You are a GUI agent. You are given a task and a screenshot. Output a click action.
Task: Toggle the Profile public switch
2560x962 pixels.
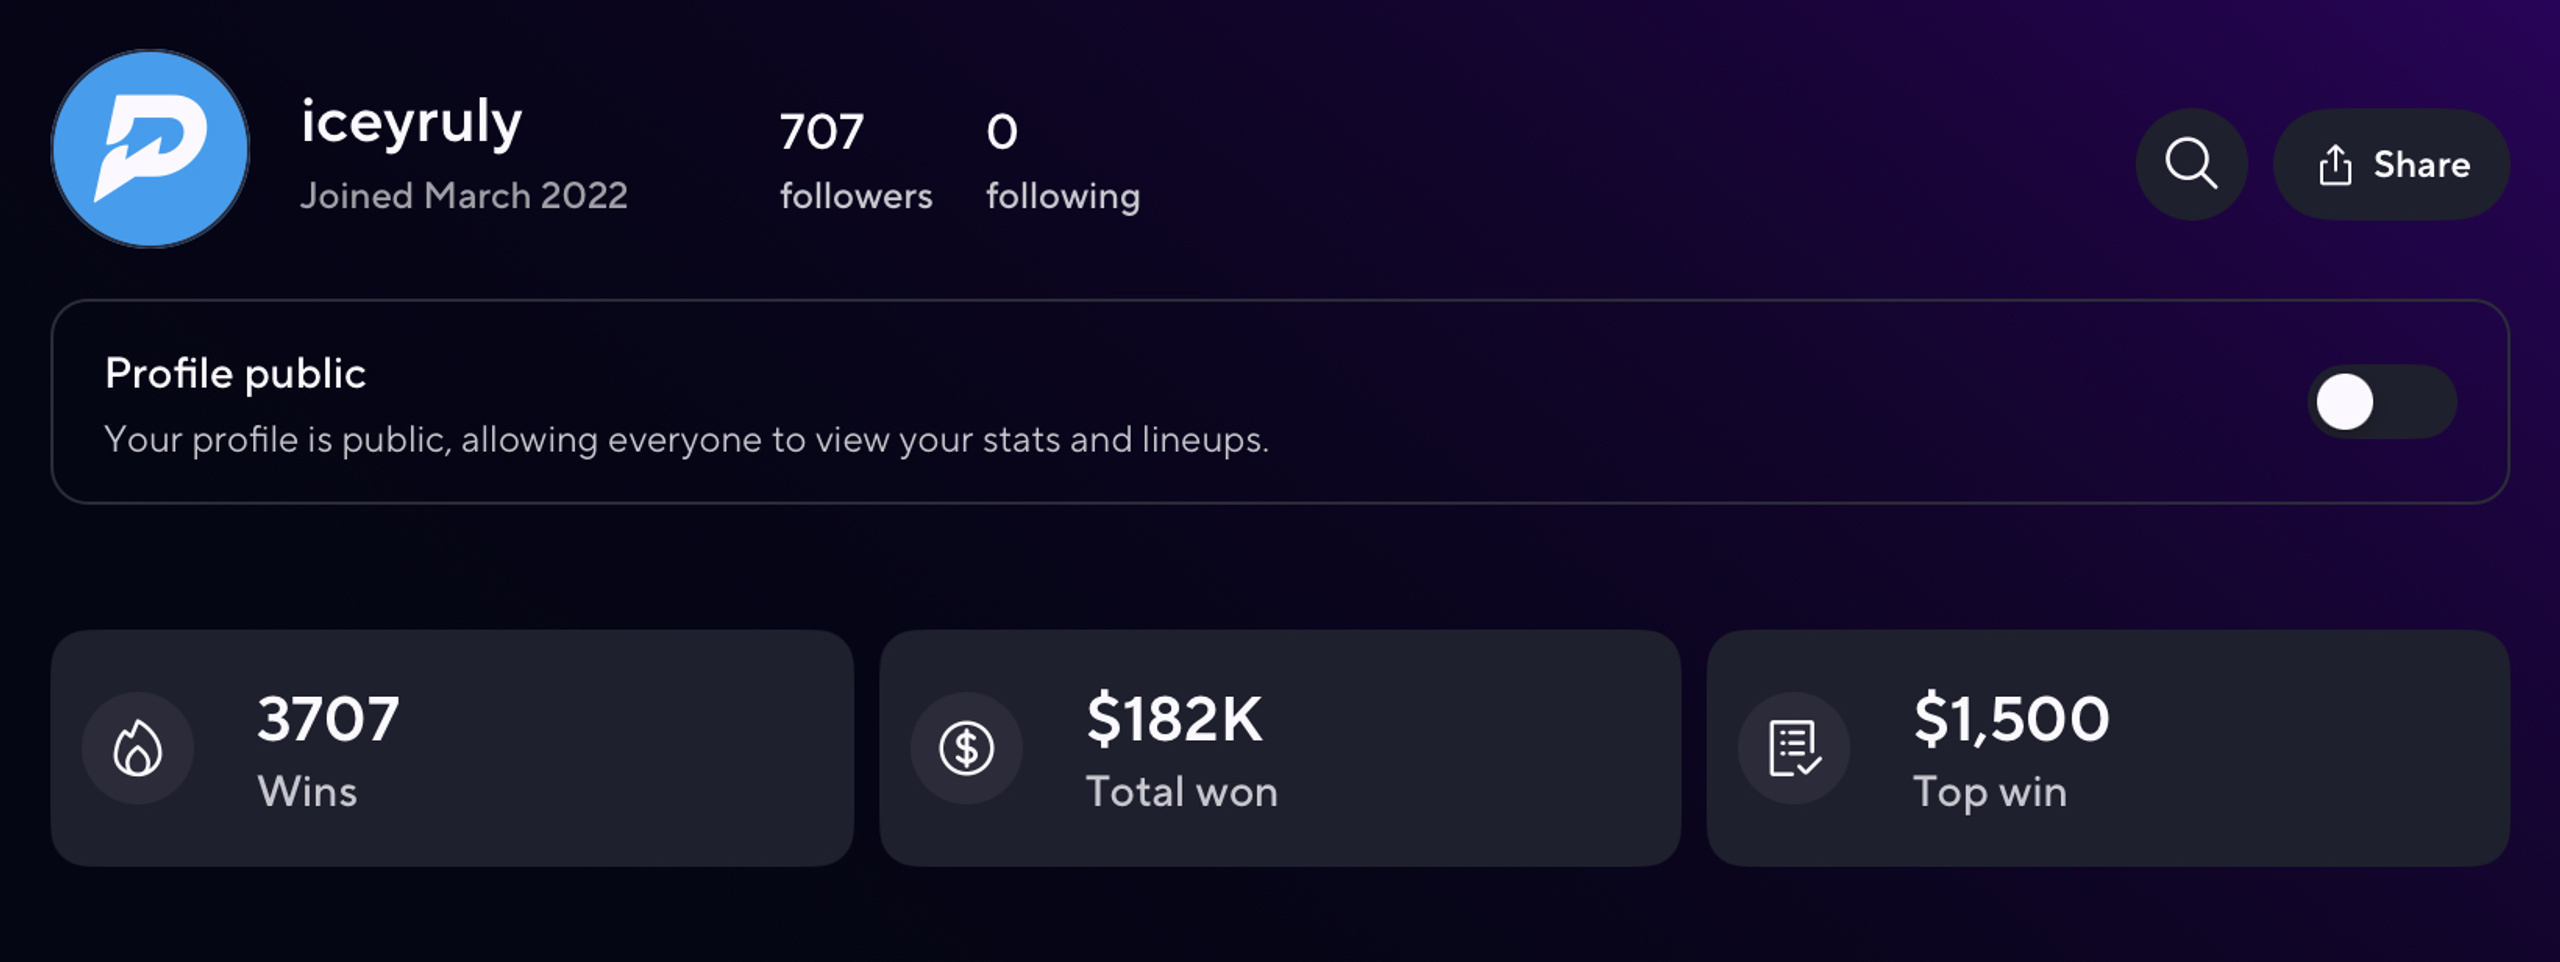point(2382,401)
